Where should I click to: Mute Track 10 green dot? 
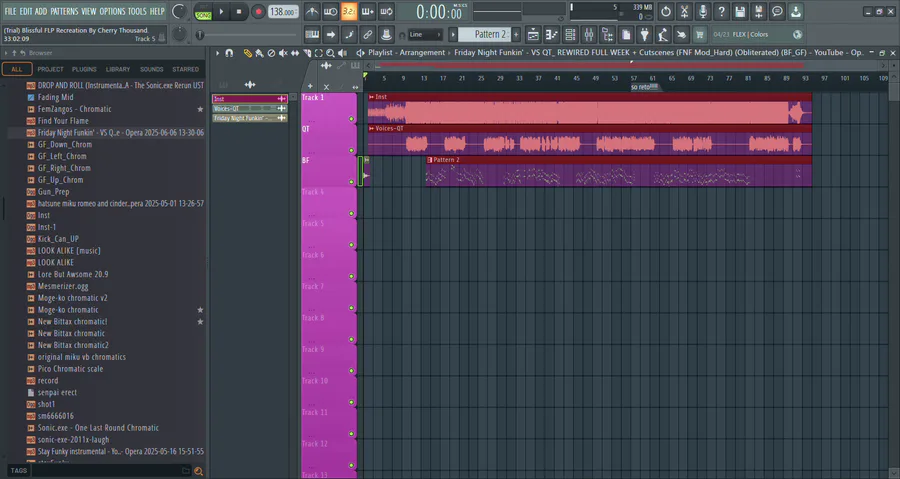pyautogui.click(x=351, y=403)
